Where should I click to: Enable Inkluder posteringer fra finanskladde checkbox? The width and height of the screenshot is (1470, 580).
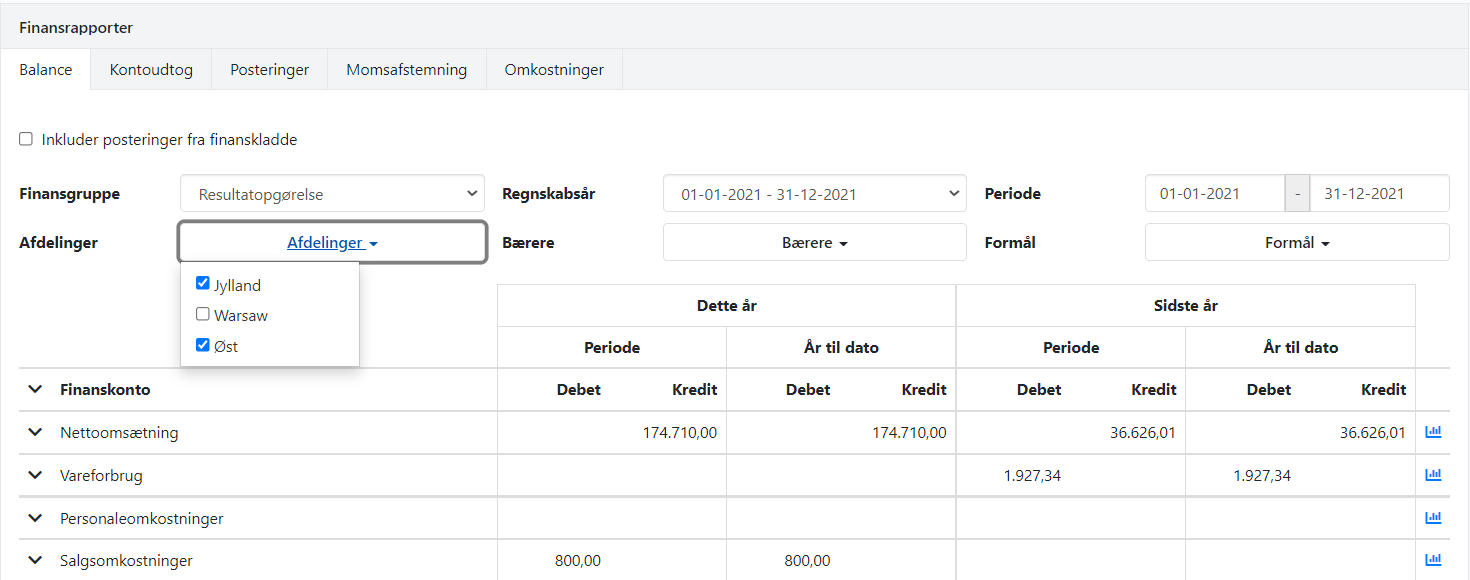click(x=26, y=139)
